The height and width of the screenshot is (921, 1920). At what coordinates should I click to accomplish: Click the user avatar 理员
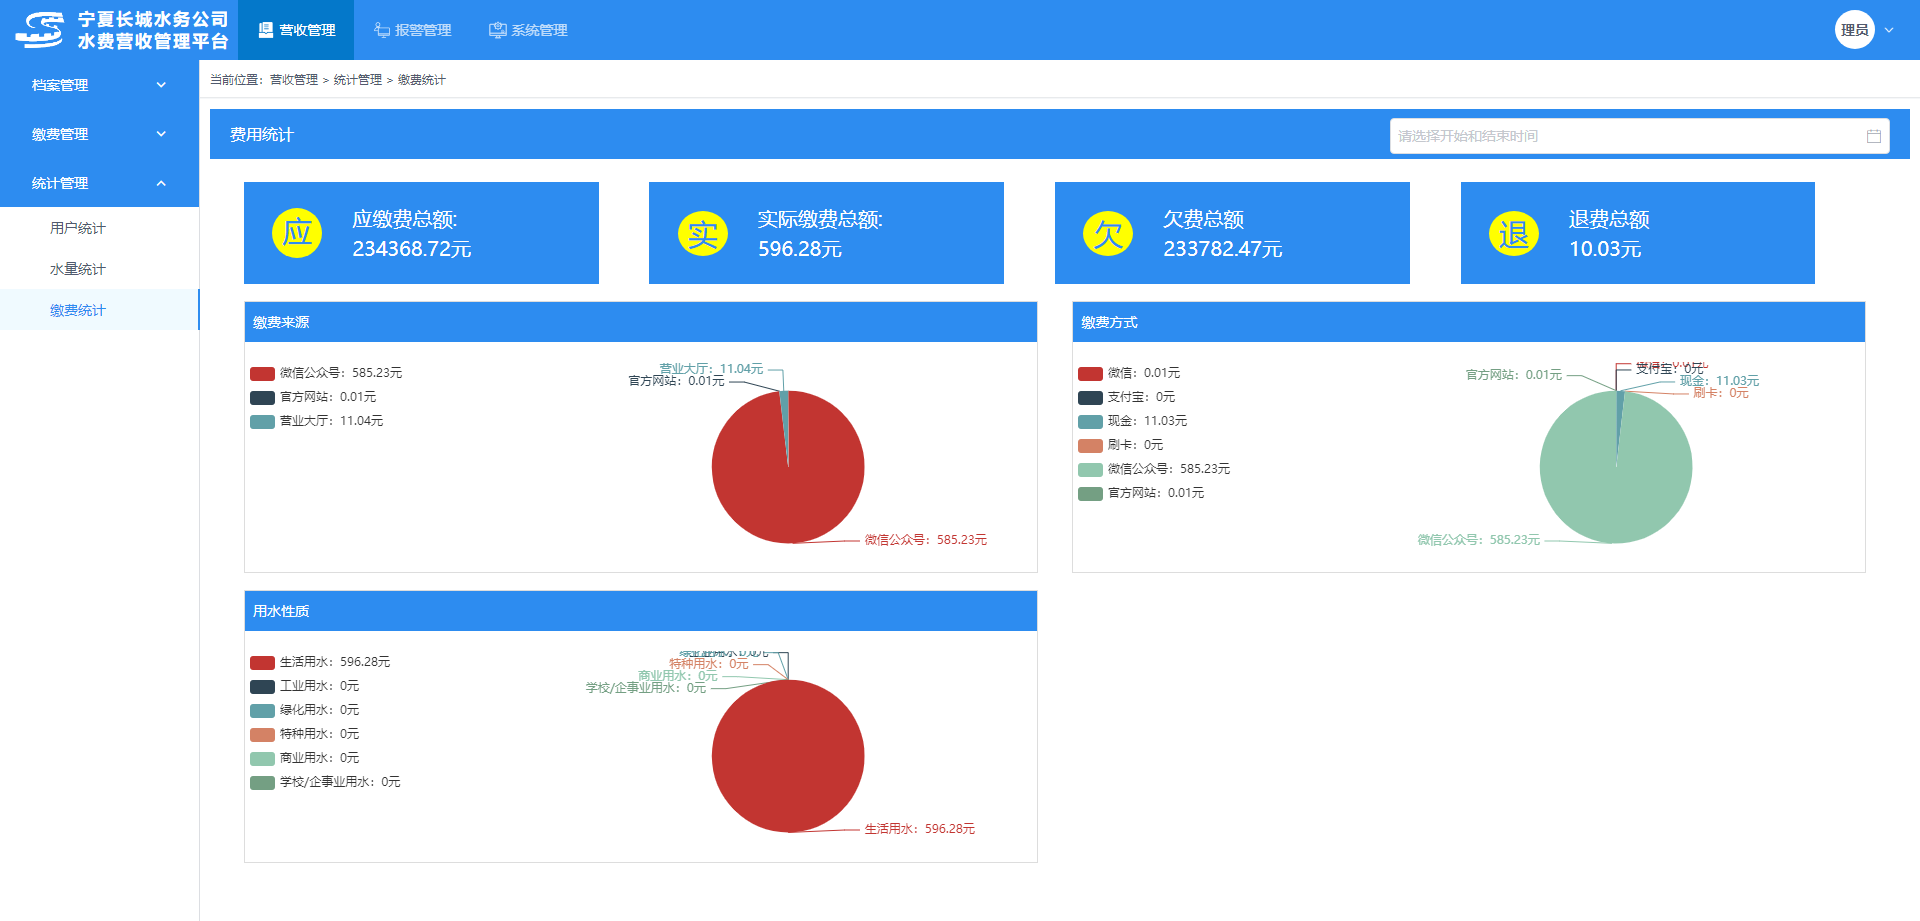point(1854,30)
